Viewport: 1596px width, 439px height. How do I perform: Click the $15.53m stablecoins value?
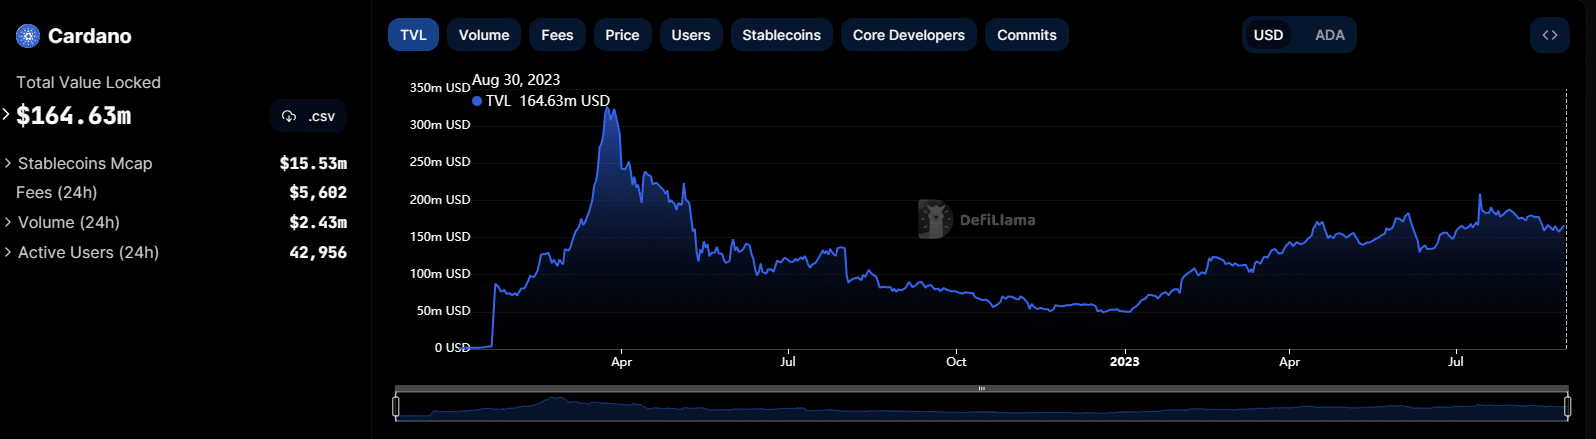point(313,163)
